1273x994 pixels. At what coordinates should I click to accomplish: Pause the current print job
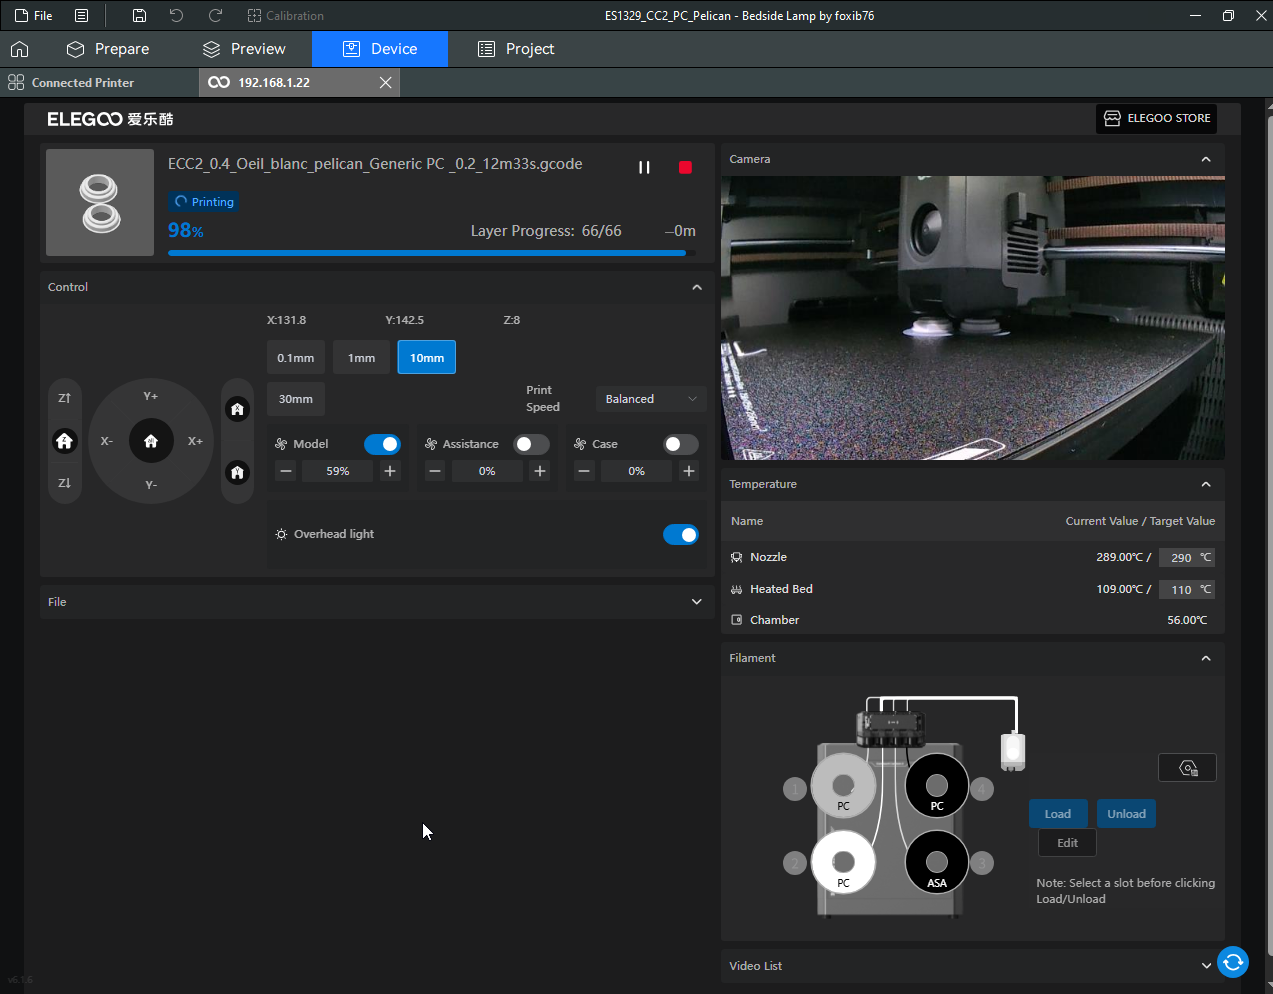coord(644,167)
